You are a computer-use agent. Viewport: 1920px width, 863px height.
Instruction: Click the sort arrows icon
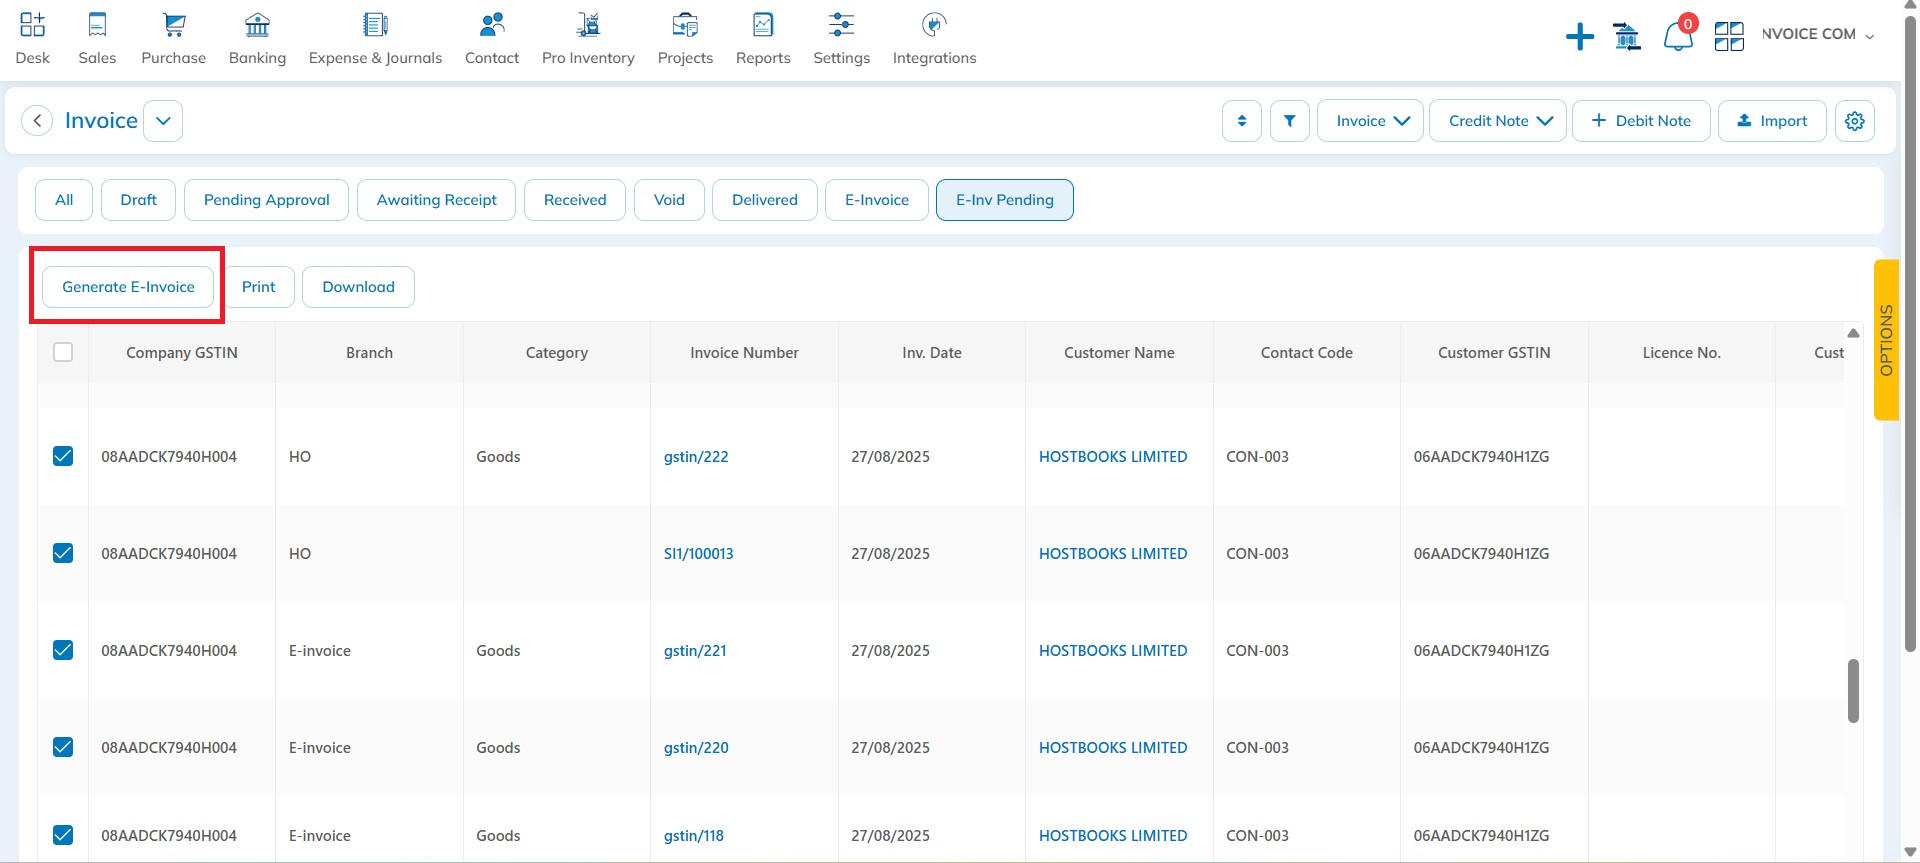(x=1241, y=121)
